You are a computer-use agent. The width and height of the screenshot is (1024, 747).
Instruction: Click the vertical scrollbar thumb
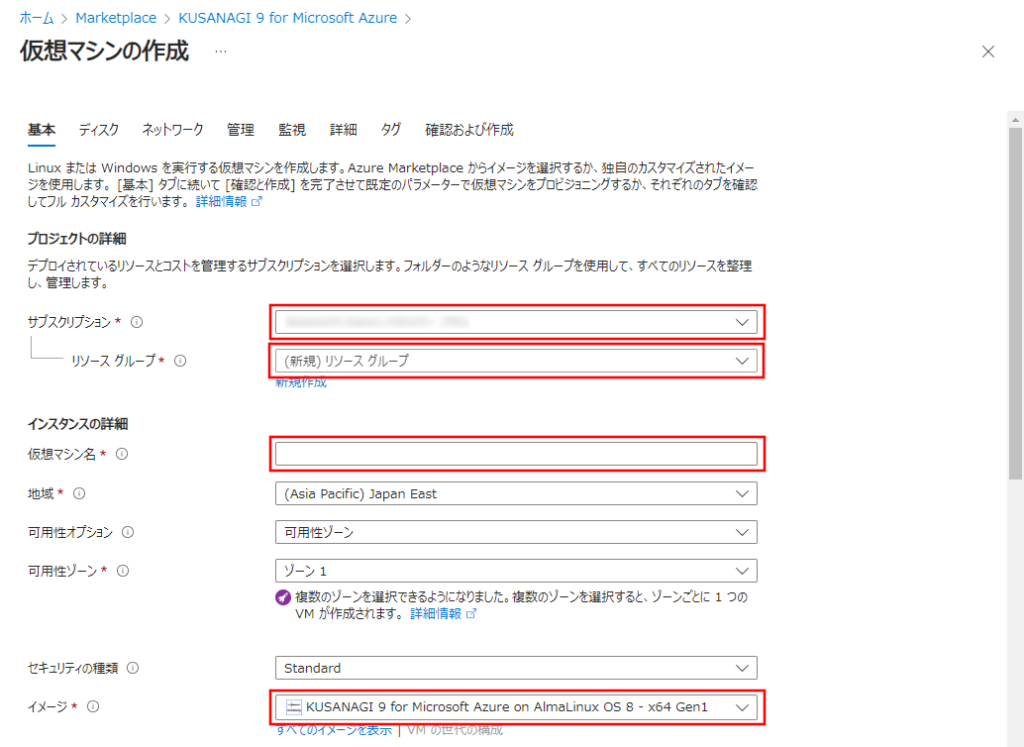pyautogui.click(x=1015, y=304)
